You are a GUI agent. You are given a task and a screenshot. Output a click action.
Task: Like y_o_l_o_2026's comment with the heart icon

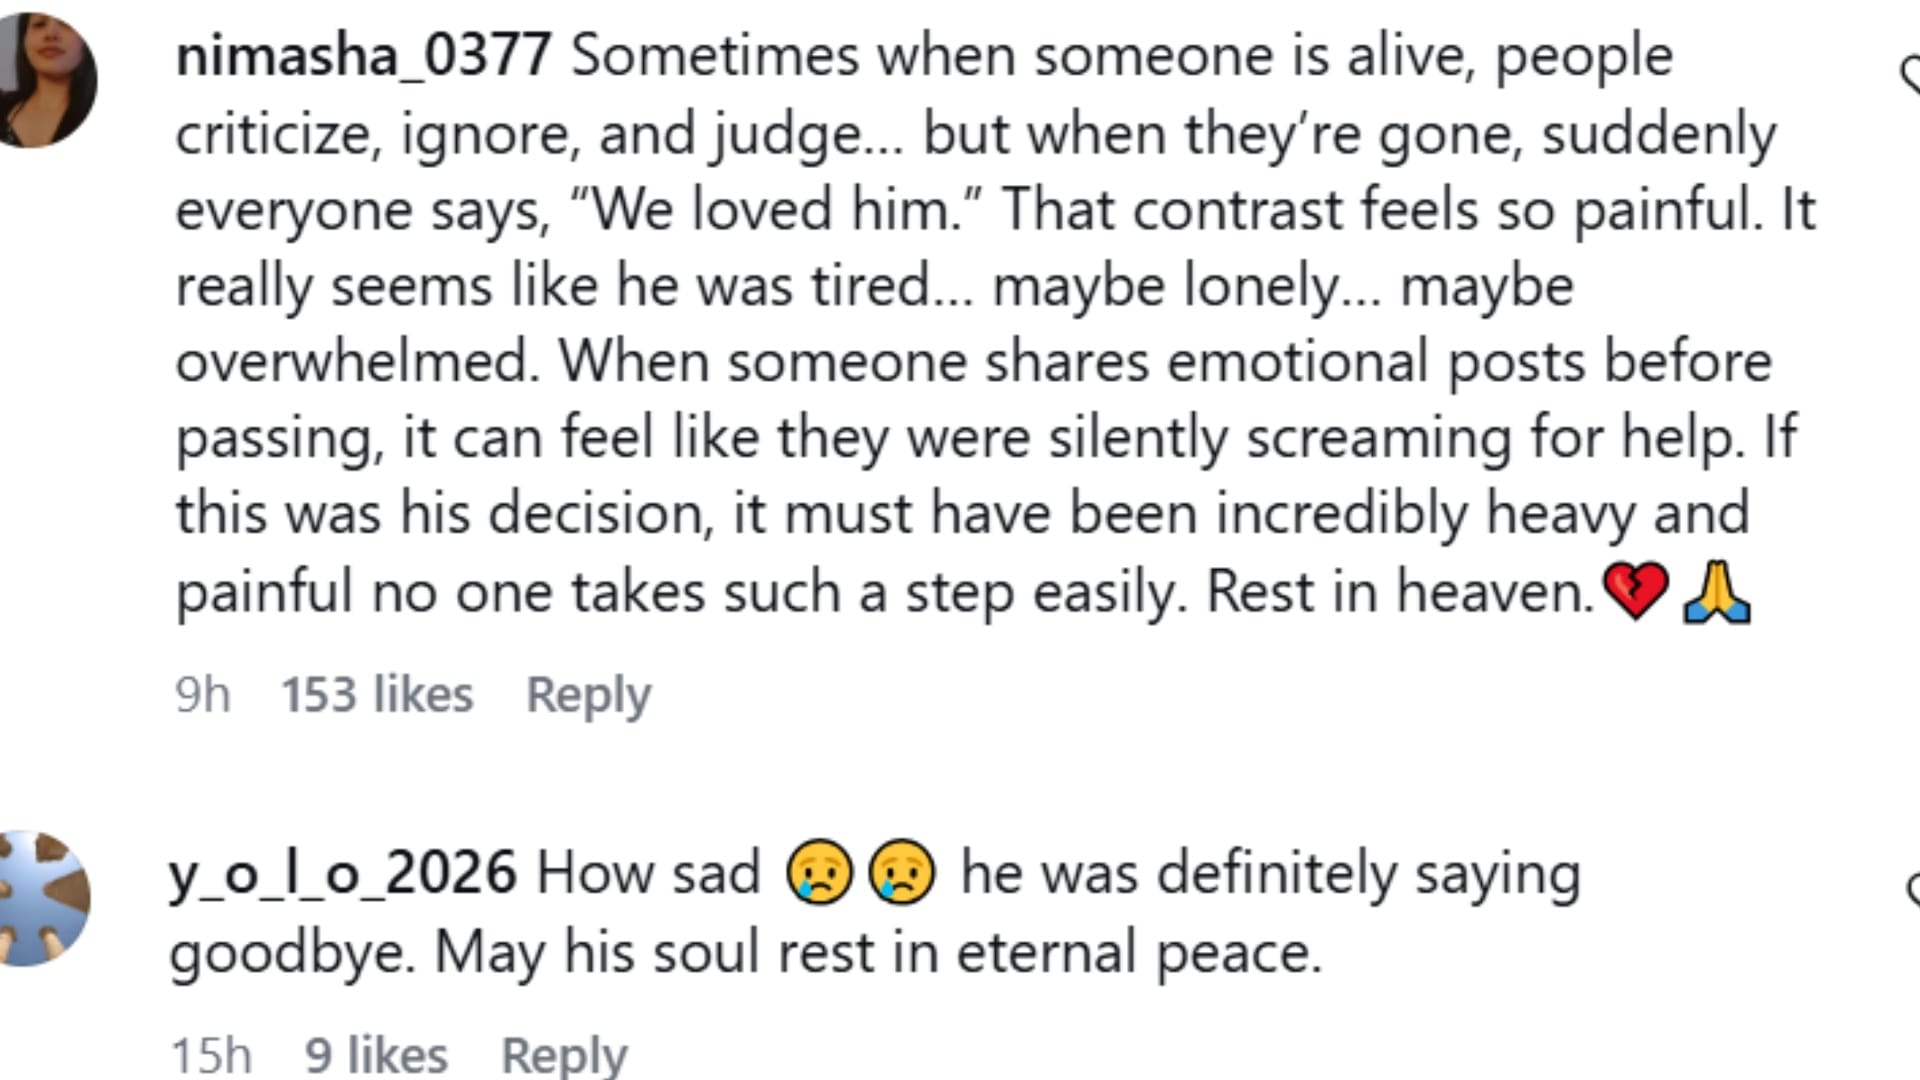tap(1912, 888)
